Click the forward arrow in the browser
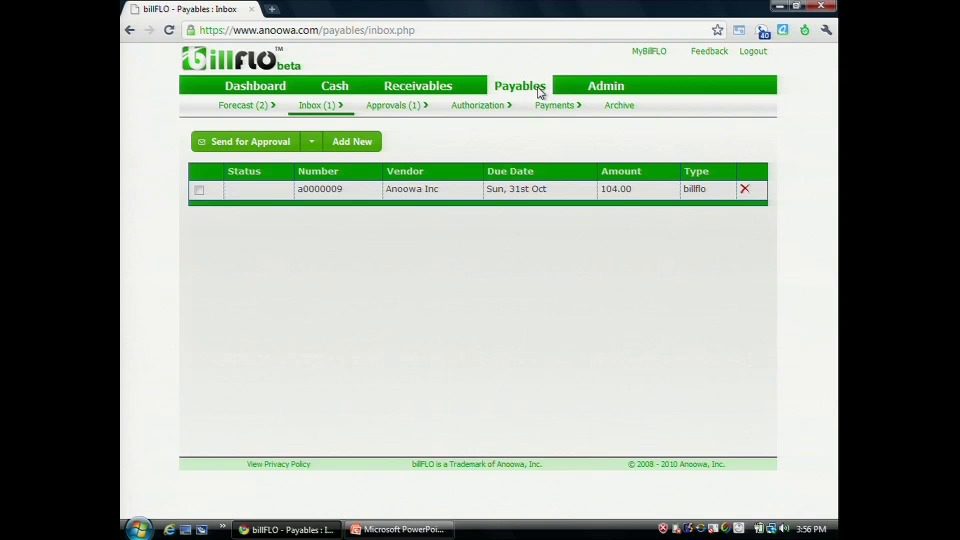The width and height of the screenshot is (960, 540). click(149, 30)
